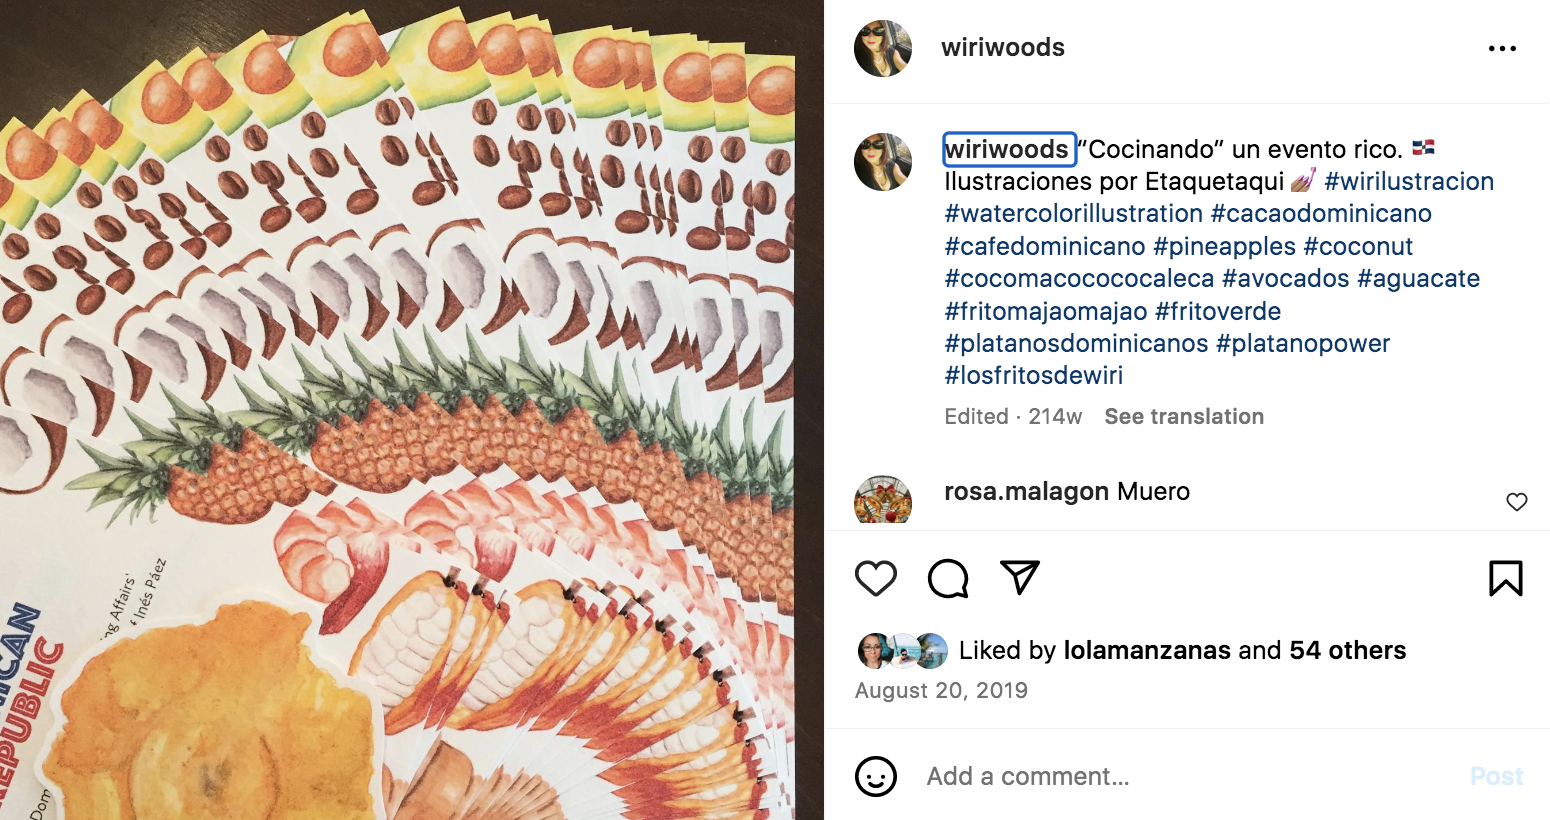Share the post via paper plane icon
Image resolution: width=1550 pixels, height=820 pixels.
click(x=1020, y=577)
